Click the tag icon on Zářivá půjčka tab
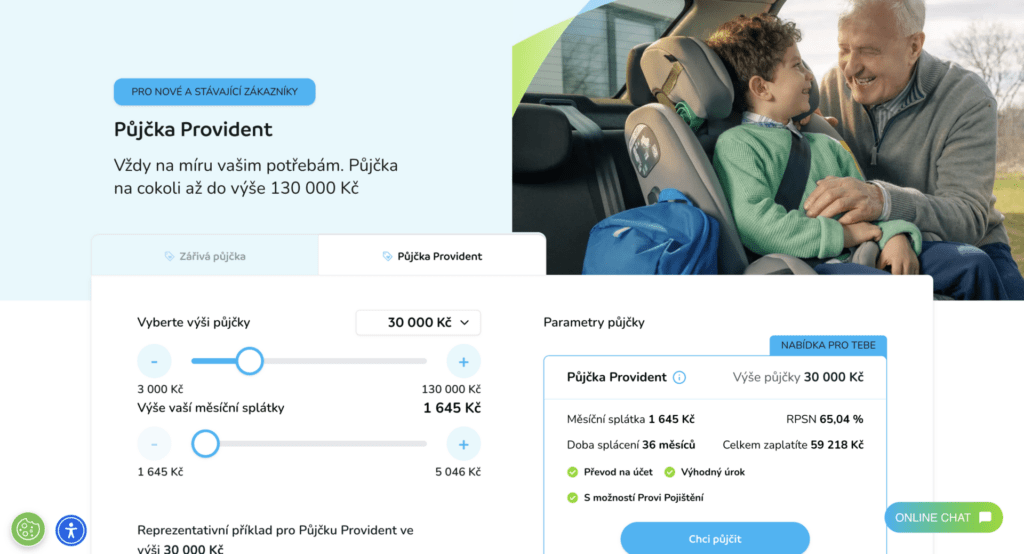1024x554 pixels. [169, 256]
